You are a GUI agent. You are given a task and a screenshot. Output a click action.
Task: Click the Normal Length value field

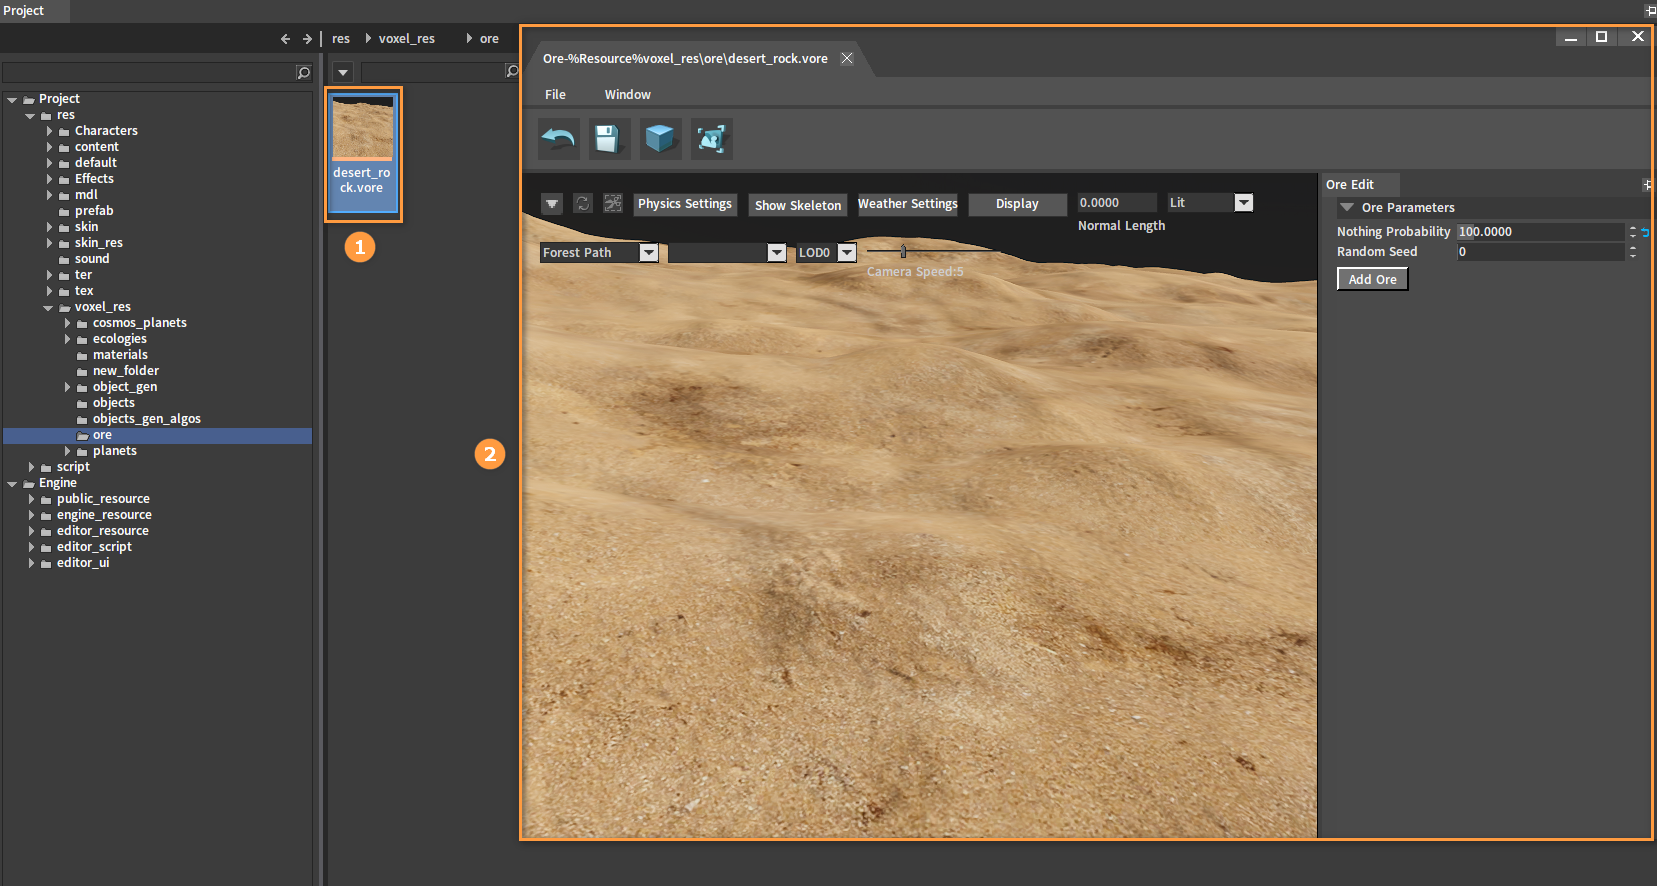coord(1116,203)
